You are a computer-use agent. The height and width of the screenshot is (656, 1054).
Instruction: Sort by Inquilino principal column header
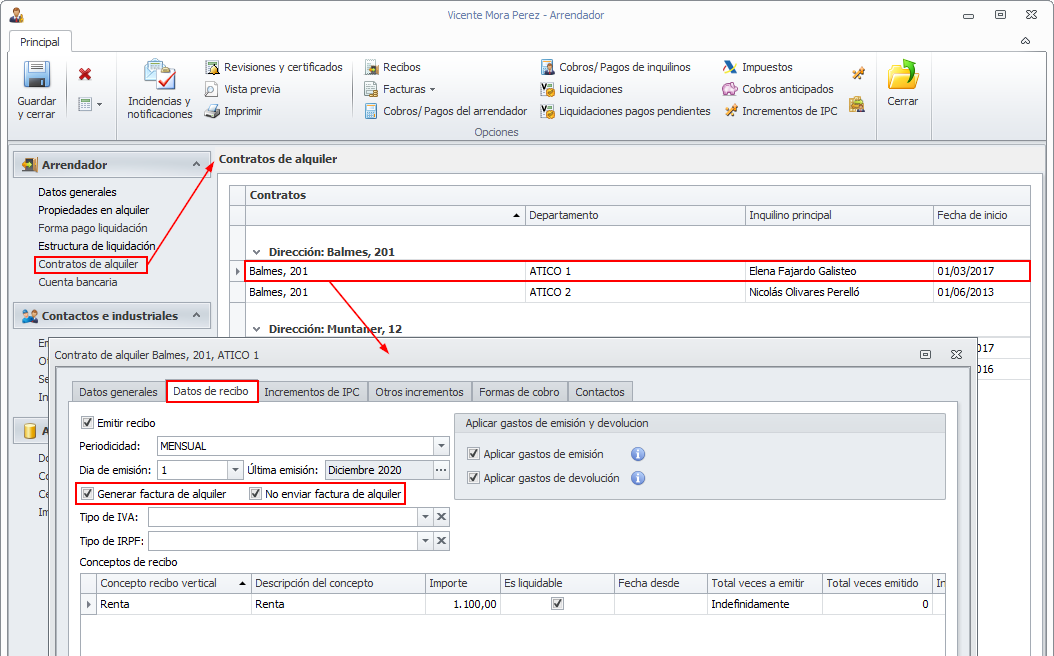point(839,215)
